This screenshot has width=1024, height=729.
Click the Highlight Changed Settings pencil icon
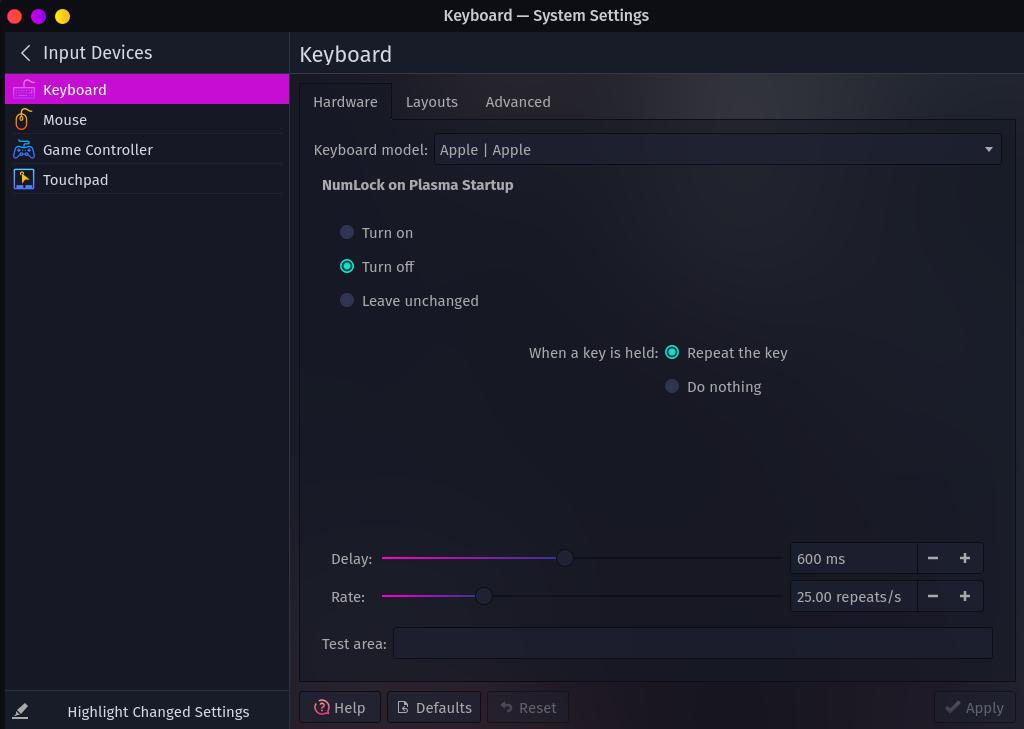[20, 711]
